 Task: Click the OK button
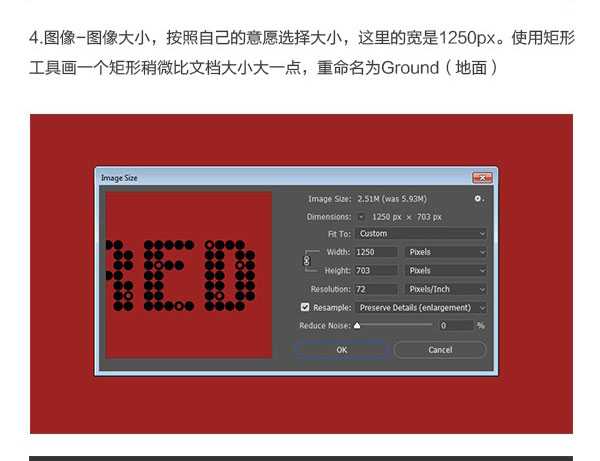[341, 350]
